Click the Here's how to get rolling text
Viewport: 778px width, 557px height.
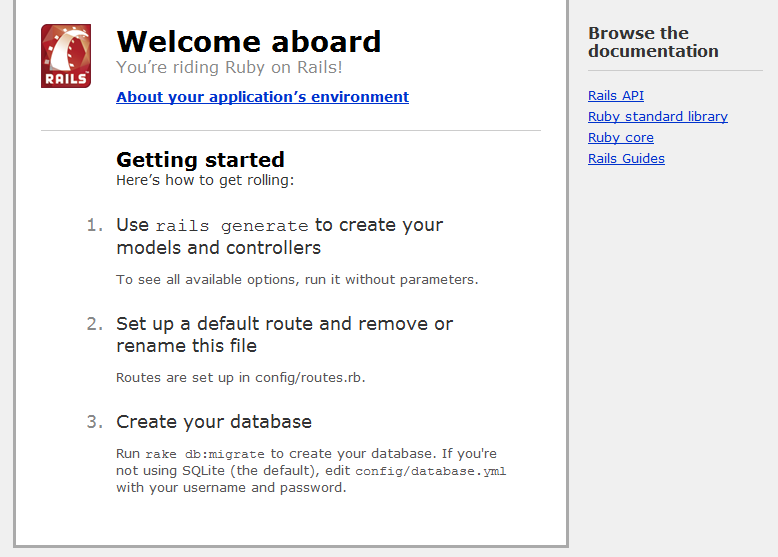click(204, 181)
